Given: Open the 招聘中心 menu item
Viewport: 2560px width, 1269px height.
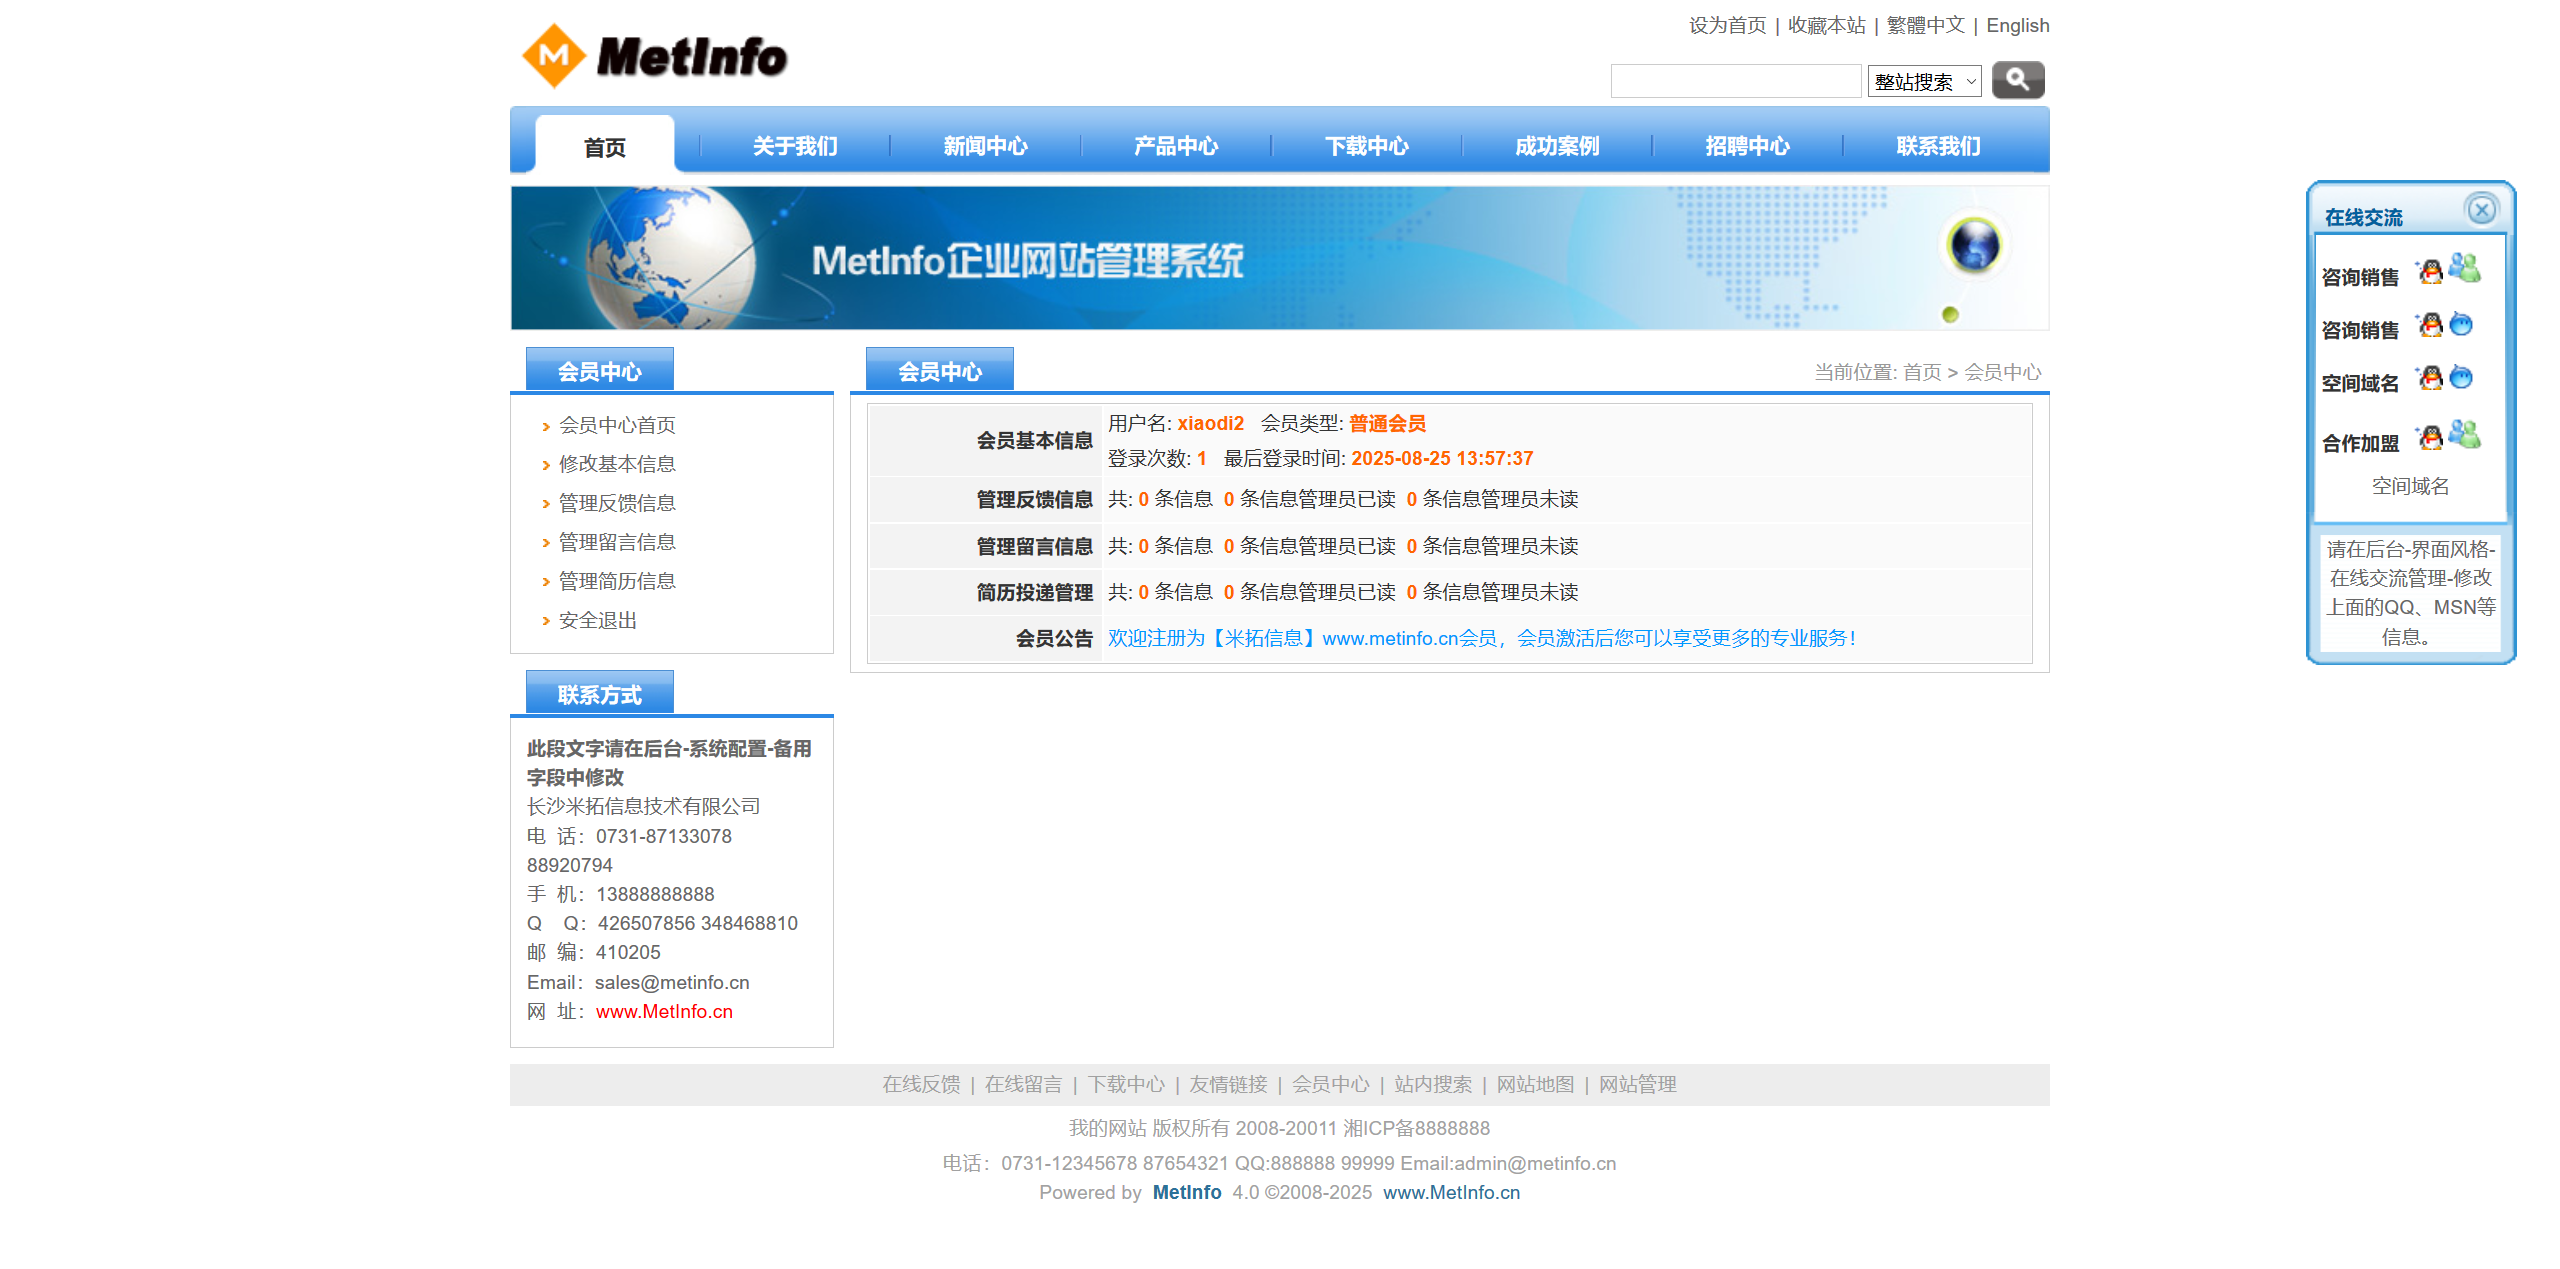Looking at the screenshot, I should click(1748, 146).
